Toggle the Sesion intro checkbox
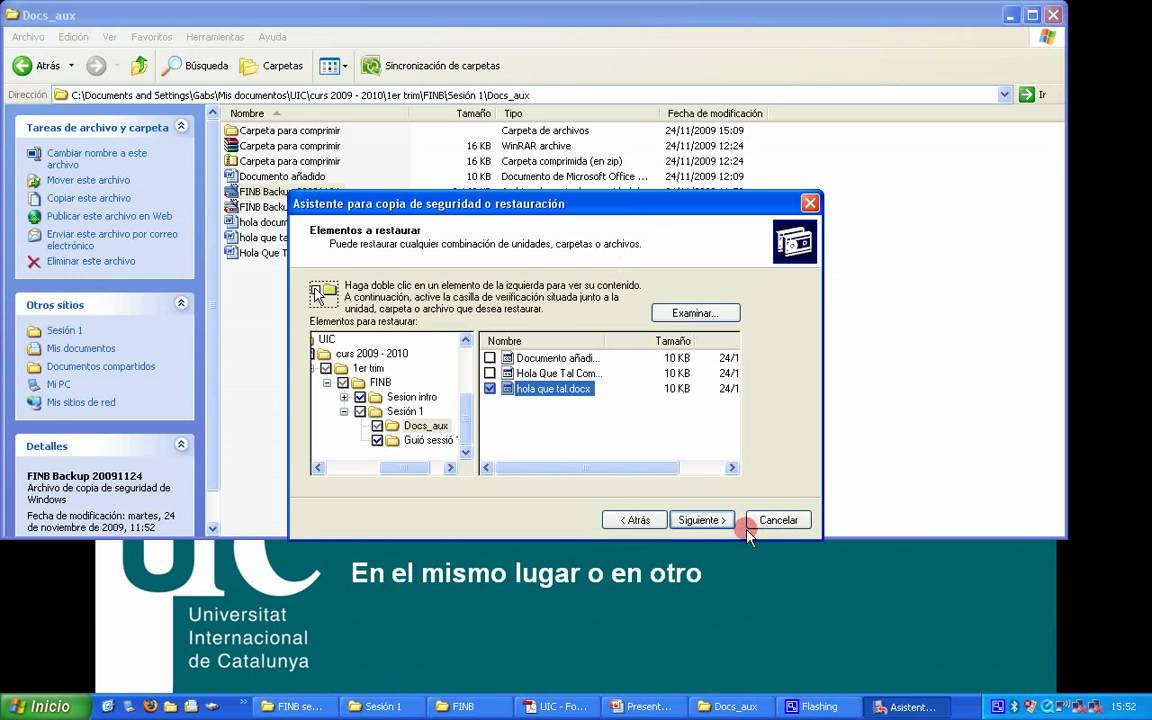Image resolution: width=1152 pixels, height=720 pixels. [x=360, y=397]
